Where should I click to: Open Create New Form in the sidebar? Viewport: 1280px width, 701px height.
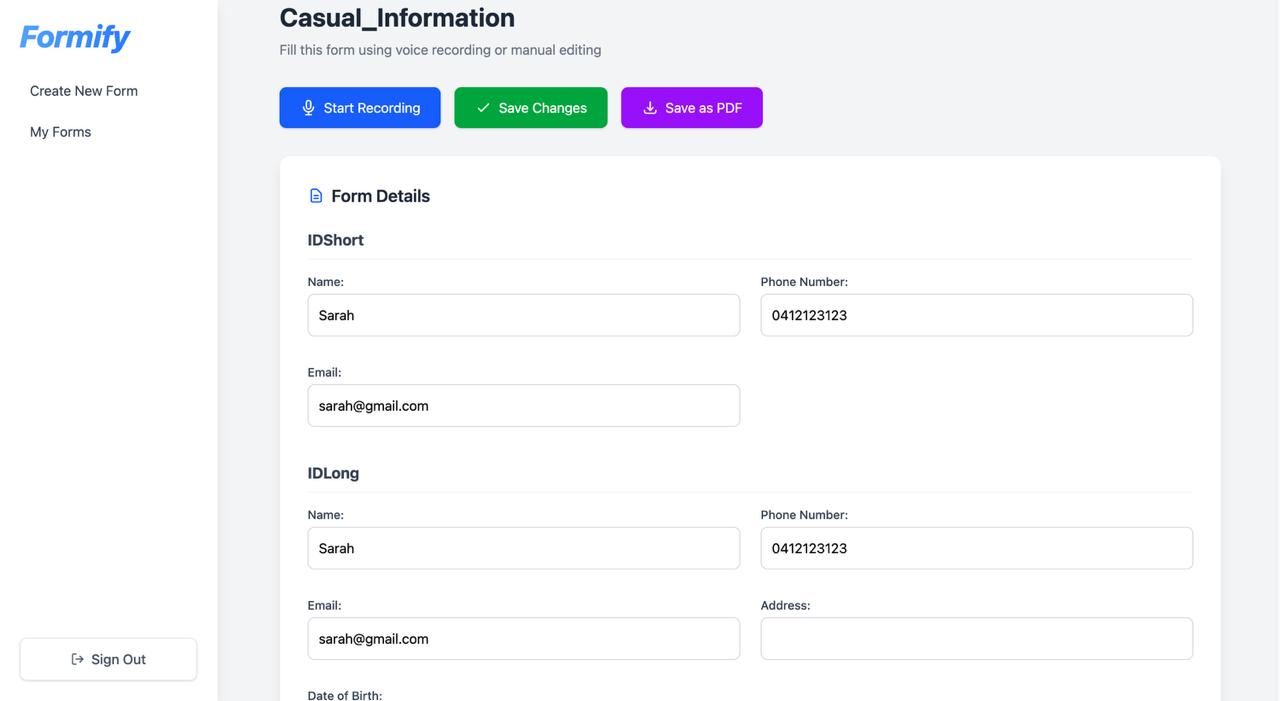pyautogui.click(x=84, y=91)
